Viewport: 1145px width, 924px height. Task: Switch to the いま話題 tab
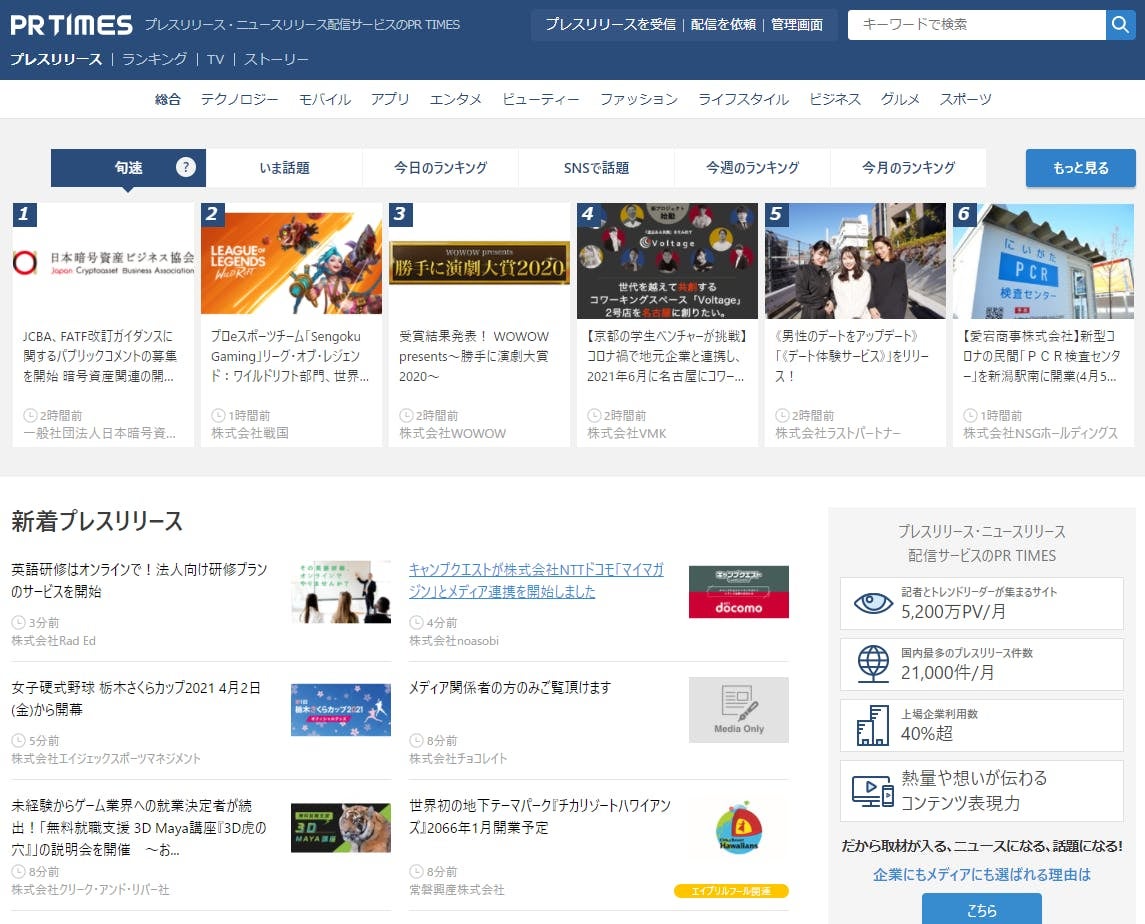284,168
